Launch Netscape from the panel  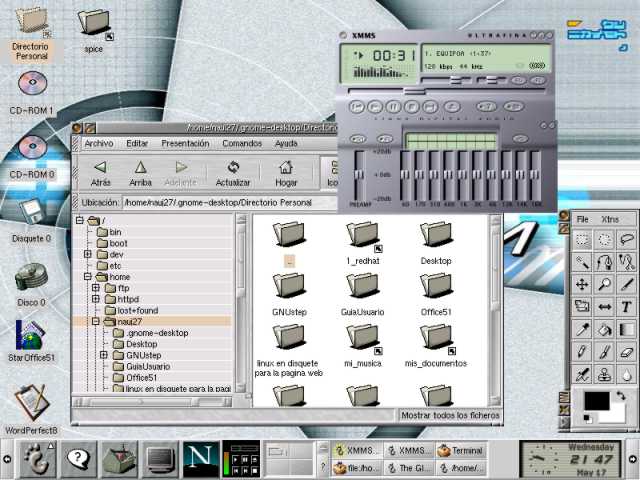201,459
